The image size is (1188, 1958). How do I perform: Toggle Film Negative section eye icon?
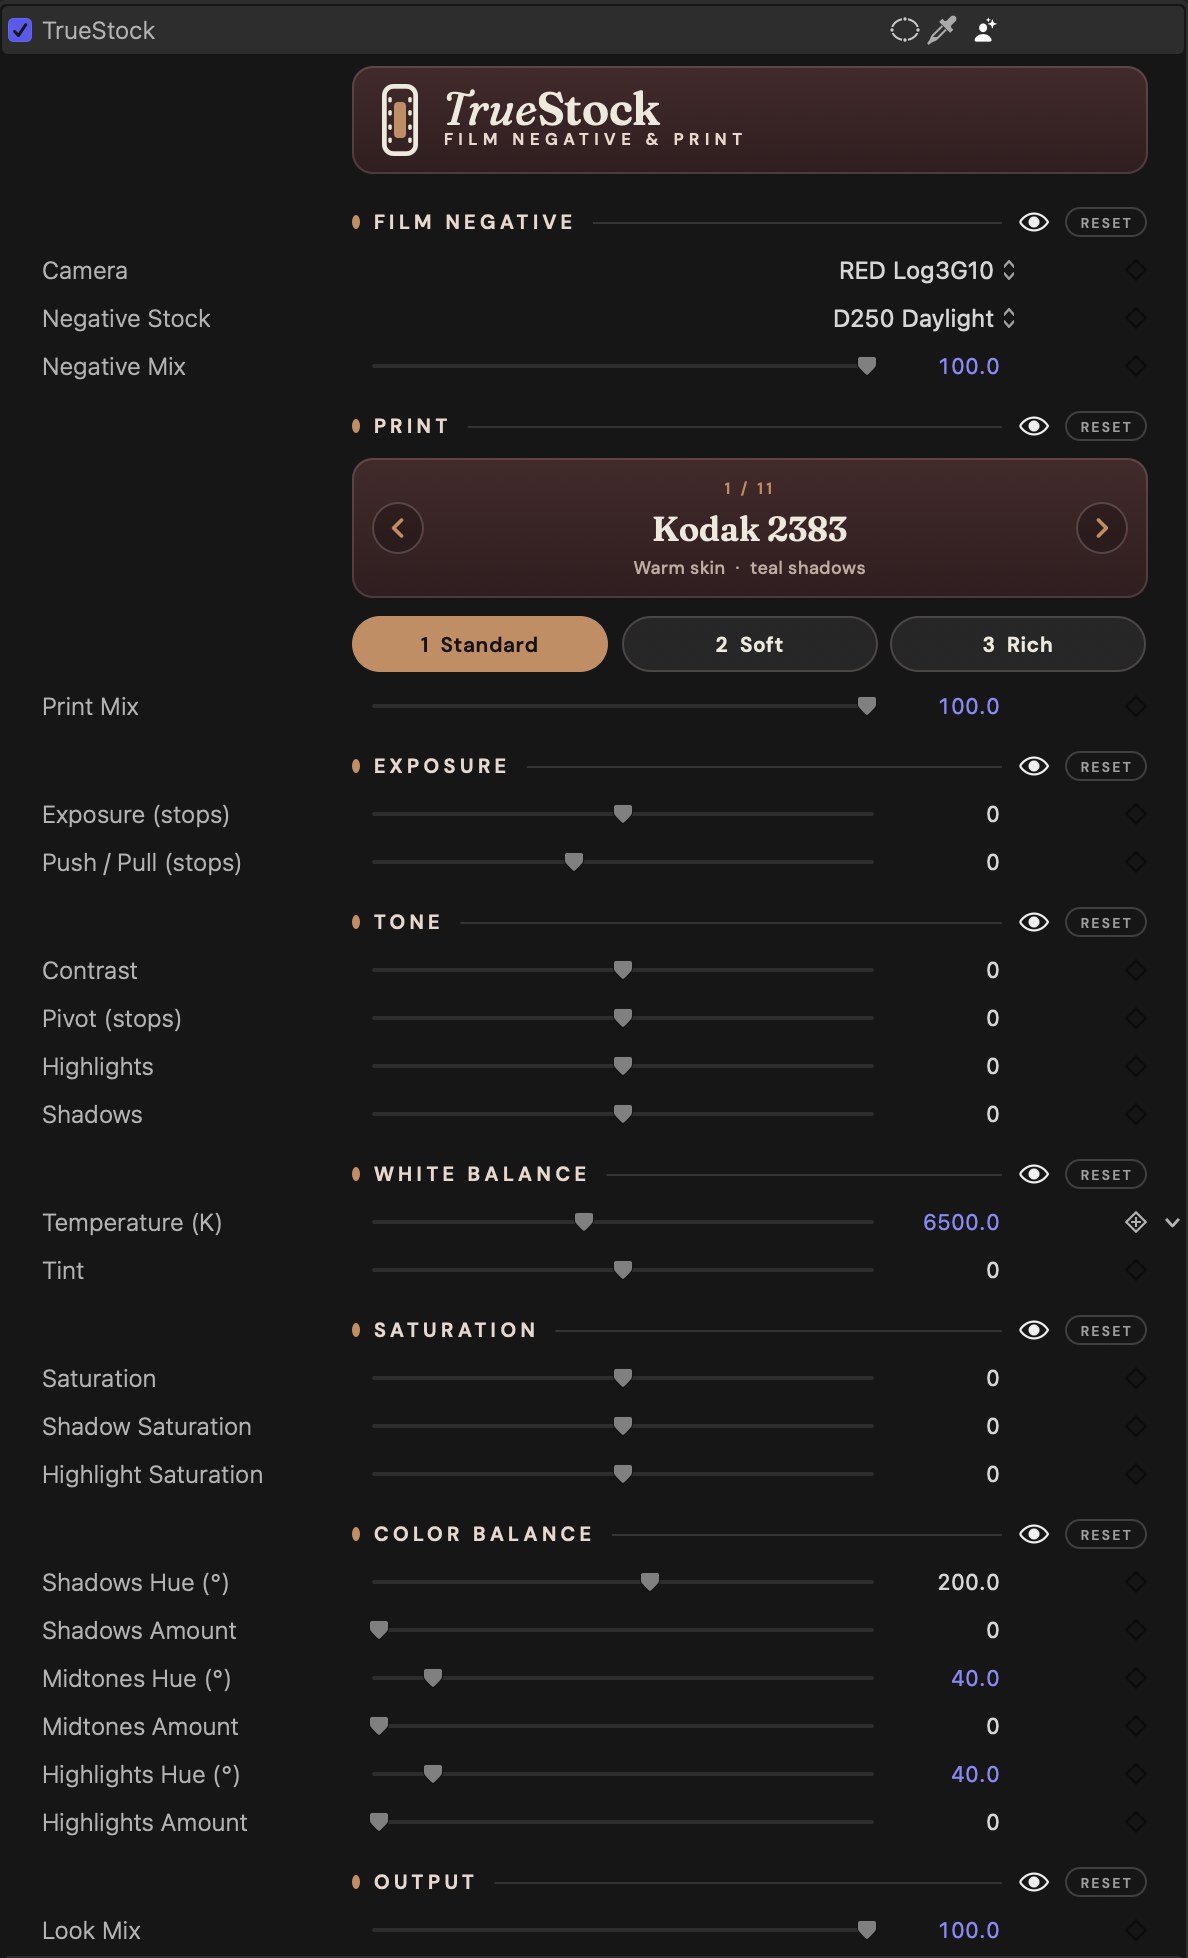(1034, 222)
